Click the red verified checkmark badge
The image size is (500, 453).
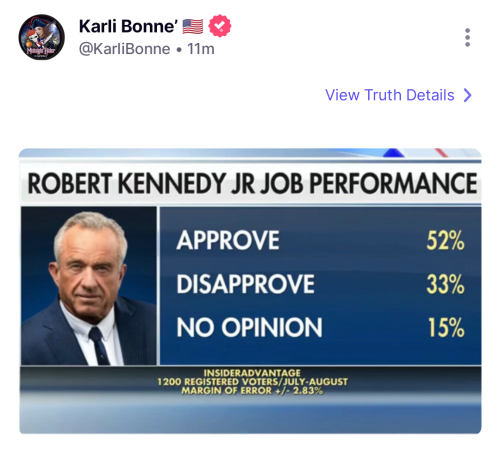point(220,26)
